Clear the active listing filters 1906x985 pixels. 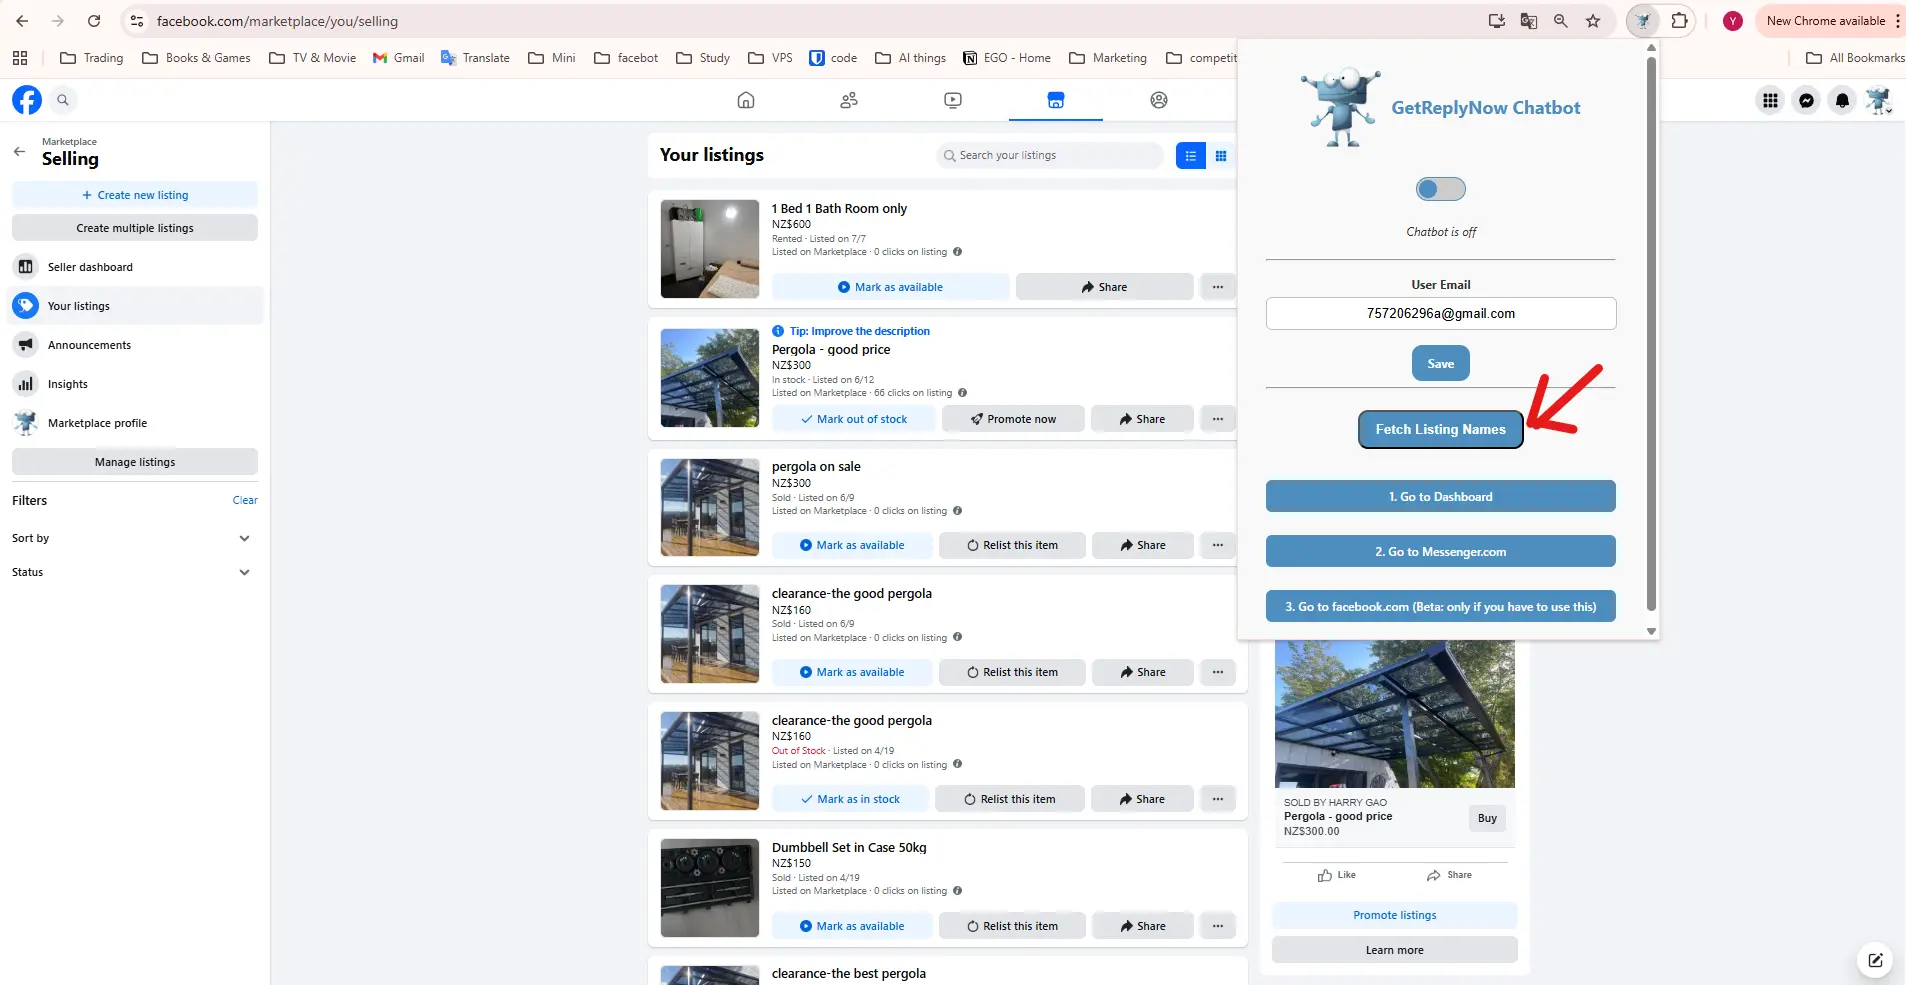(243, 500)
